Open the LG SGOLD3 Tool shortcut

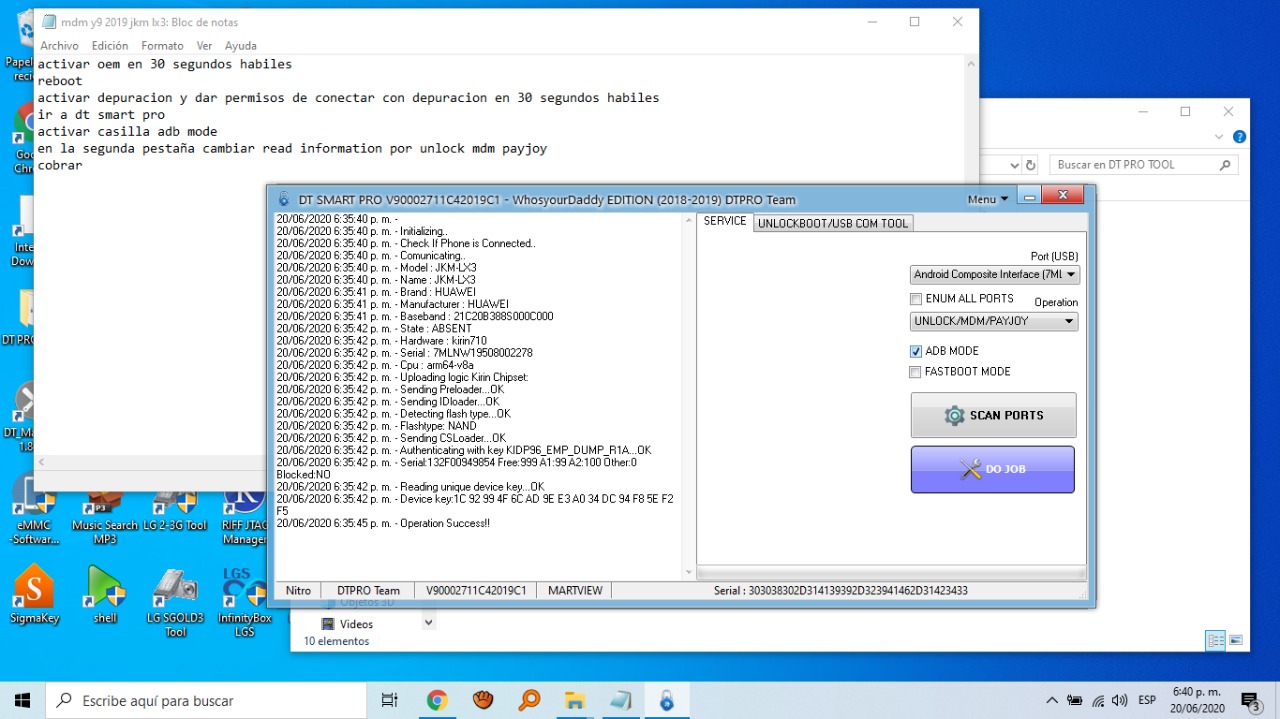pos(175,602)
